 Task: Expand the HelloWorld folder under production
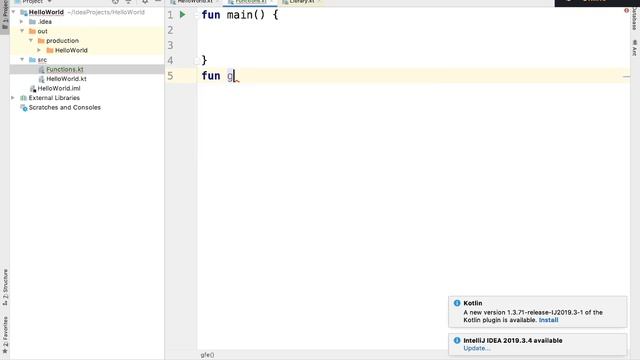(39, 50)
